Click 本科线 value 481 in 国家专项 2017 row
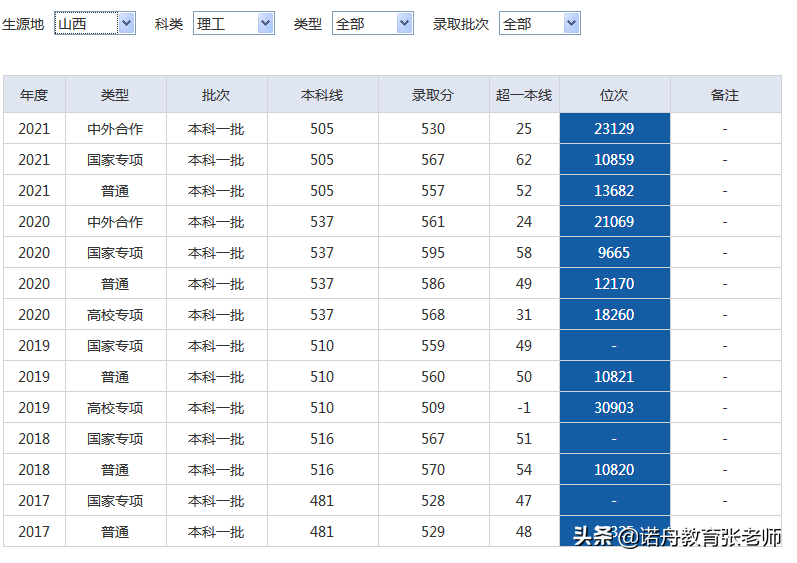 [x=322, y=501]
